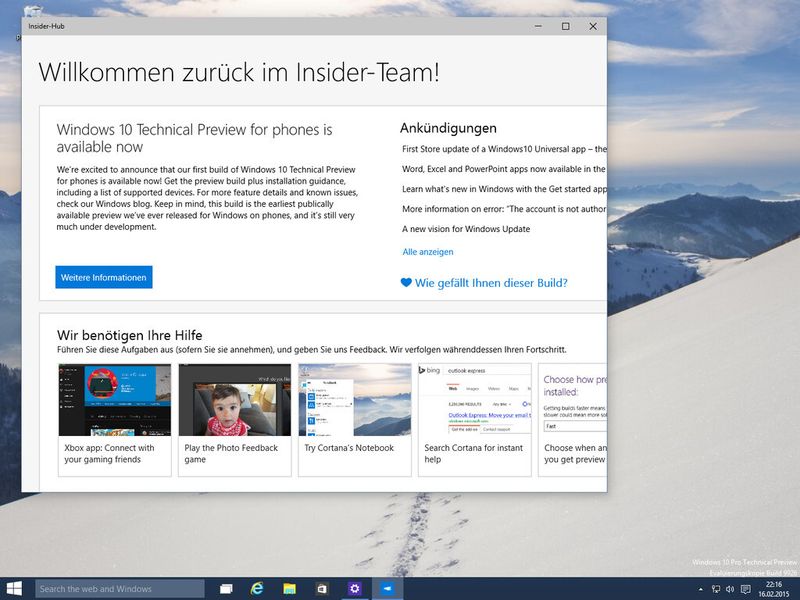Open the Search Cortana for instant help card
This screenshot has height=600, width=800.
pyautogui.click(x=474, y=420)
